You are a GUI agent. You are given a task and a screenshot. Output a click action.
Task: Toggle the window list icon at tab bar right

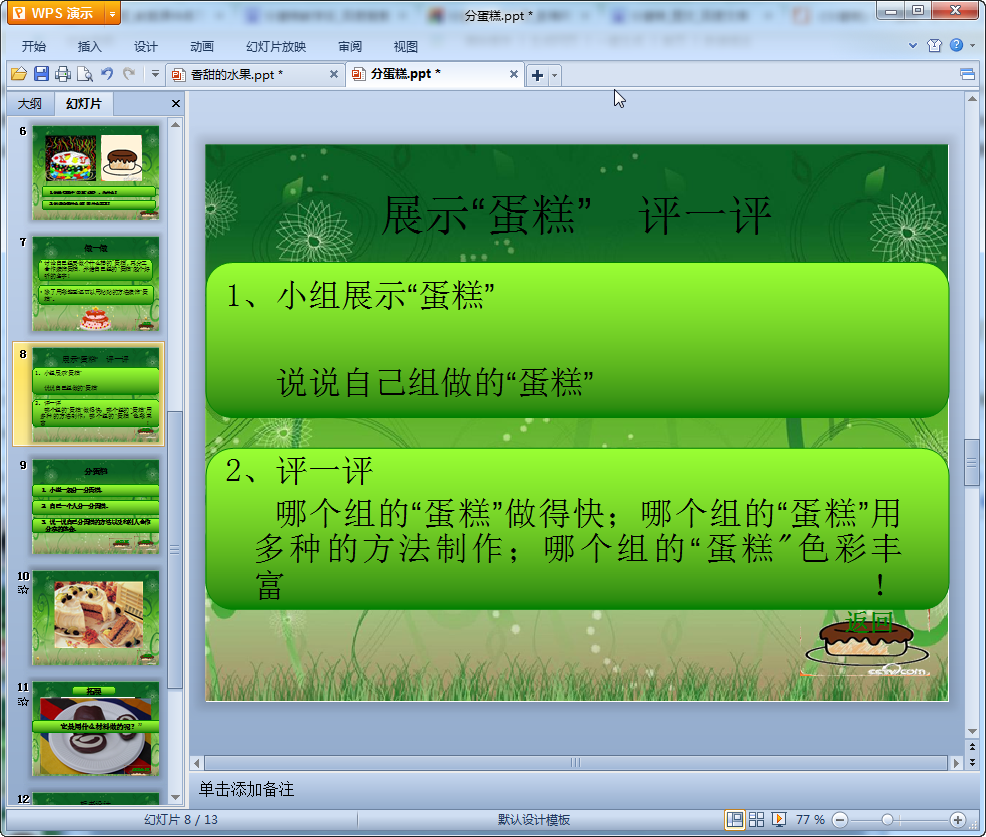[967, 75]
